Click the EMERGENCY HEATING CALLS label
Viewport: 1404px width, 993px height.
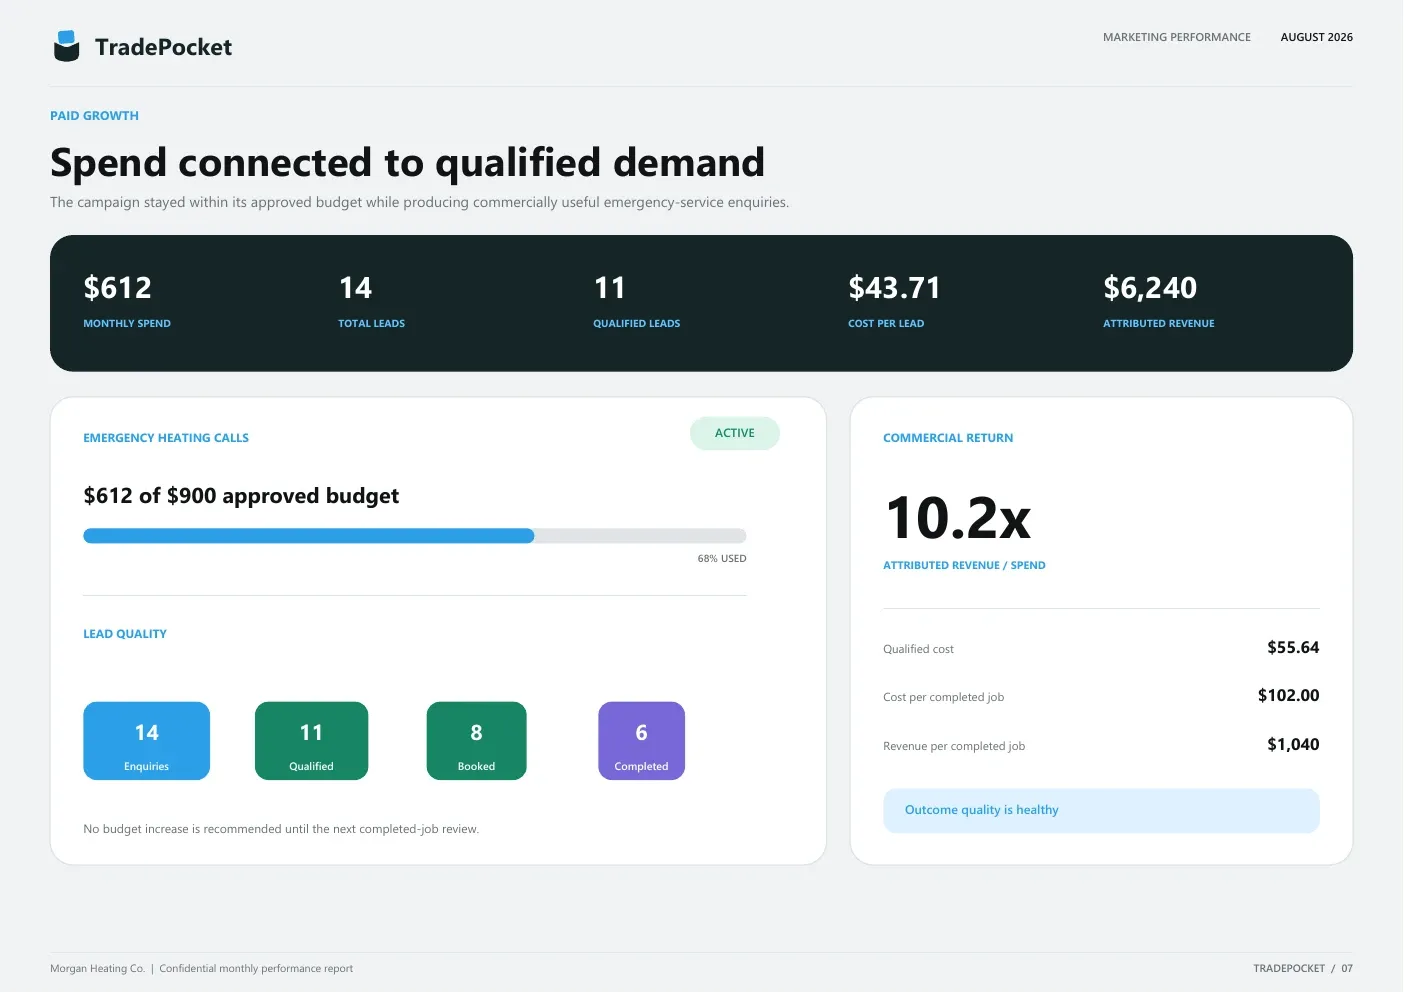tap(166, 438)
